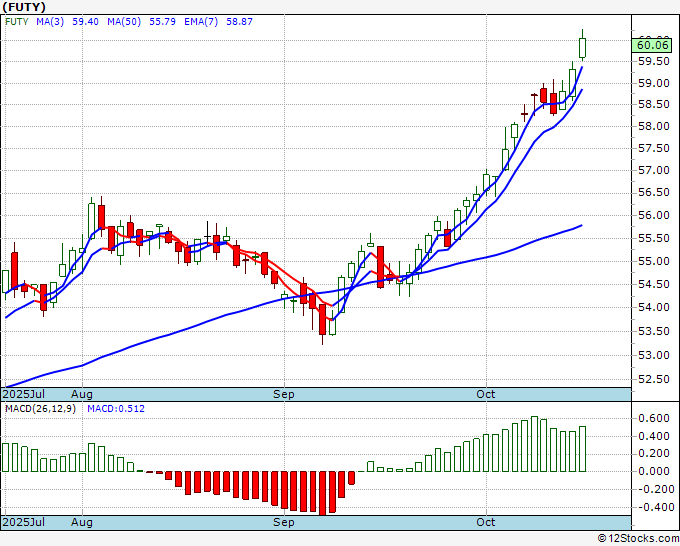Click the 59.00 price axis label
680x546 pixels.
point(654,83)
